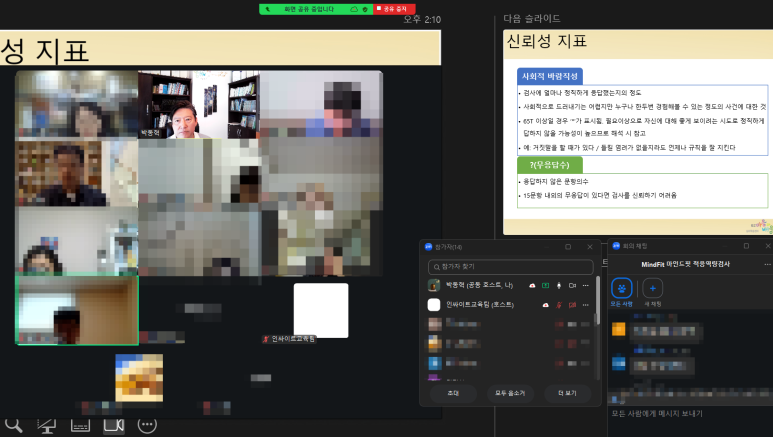Click the blue avatar in chat messages
Viewport: 773px width, 437px height.
[x=618, y=363]
